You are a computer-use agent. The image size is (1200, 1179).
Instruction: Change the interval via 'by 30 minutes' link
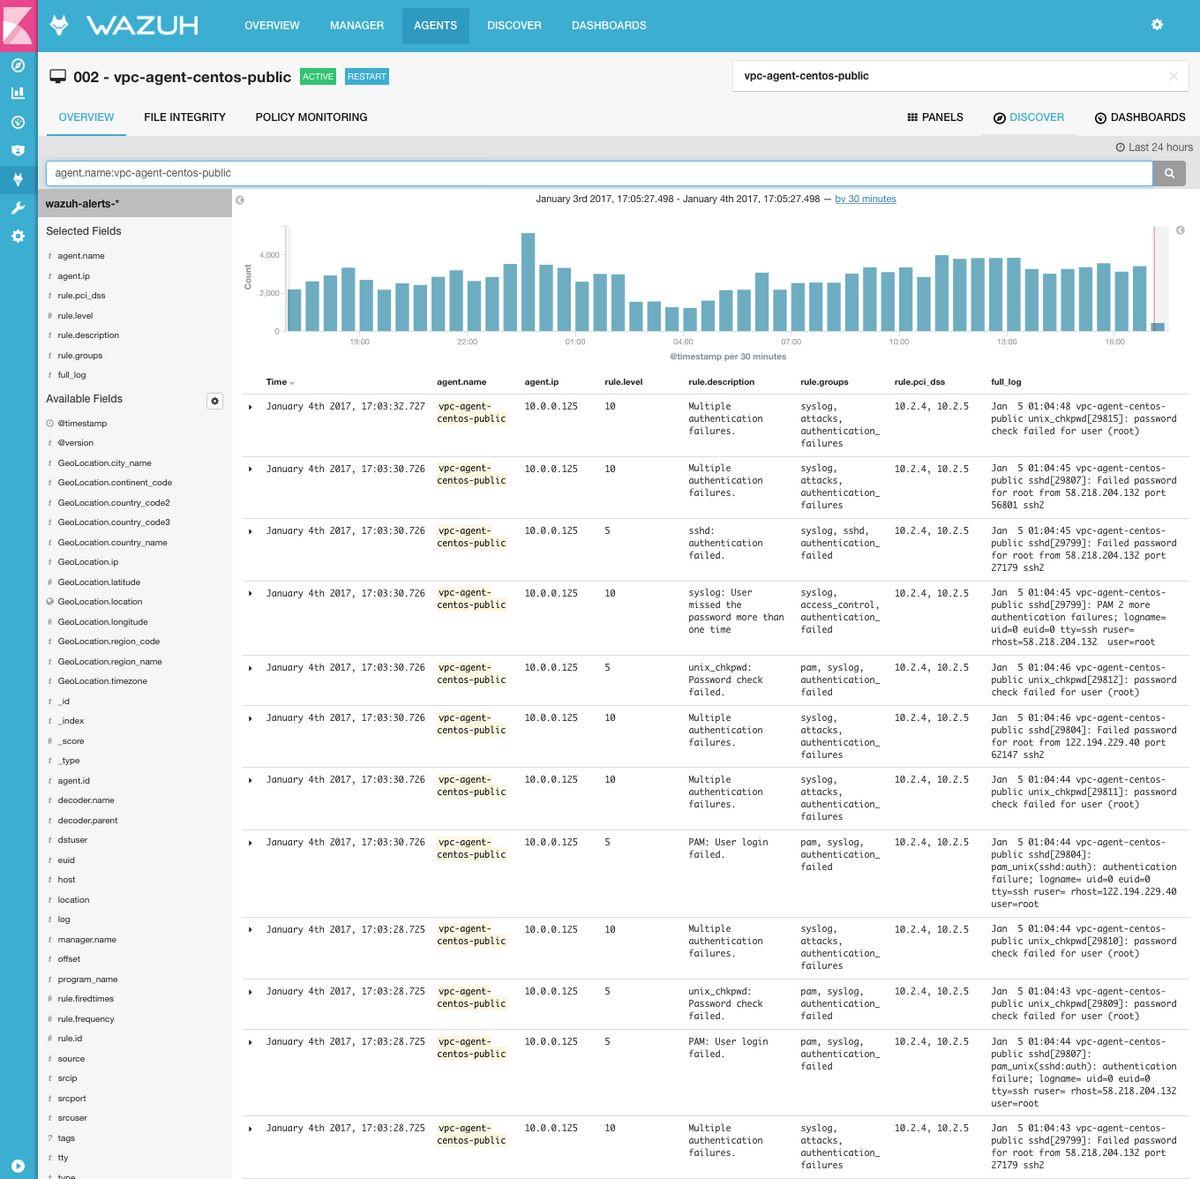pos(865,199)
